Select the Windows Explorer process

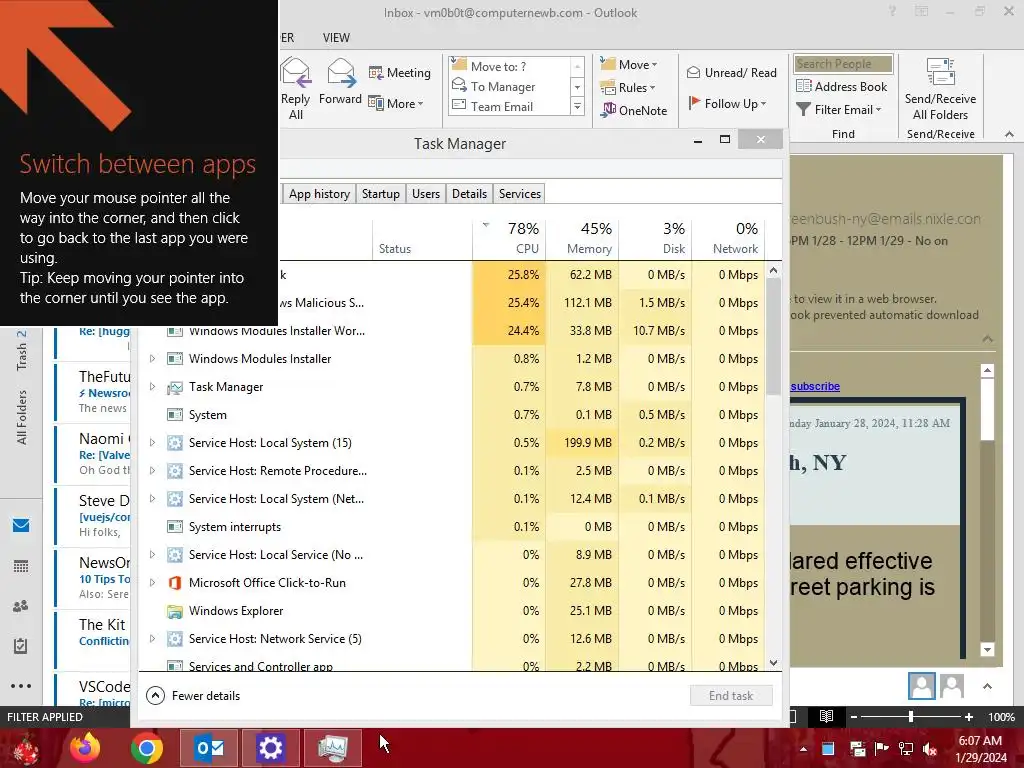[451, 611]
